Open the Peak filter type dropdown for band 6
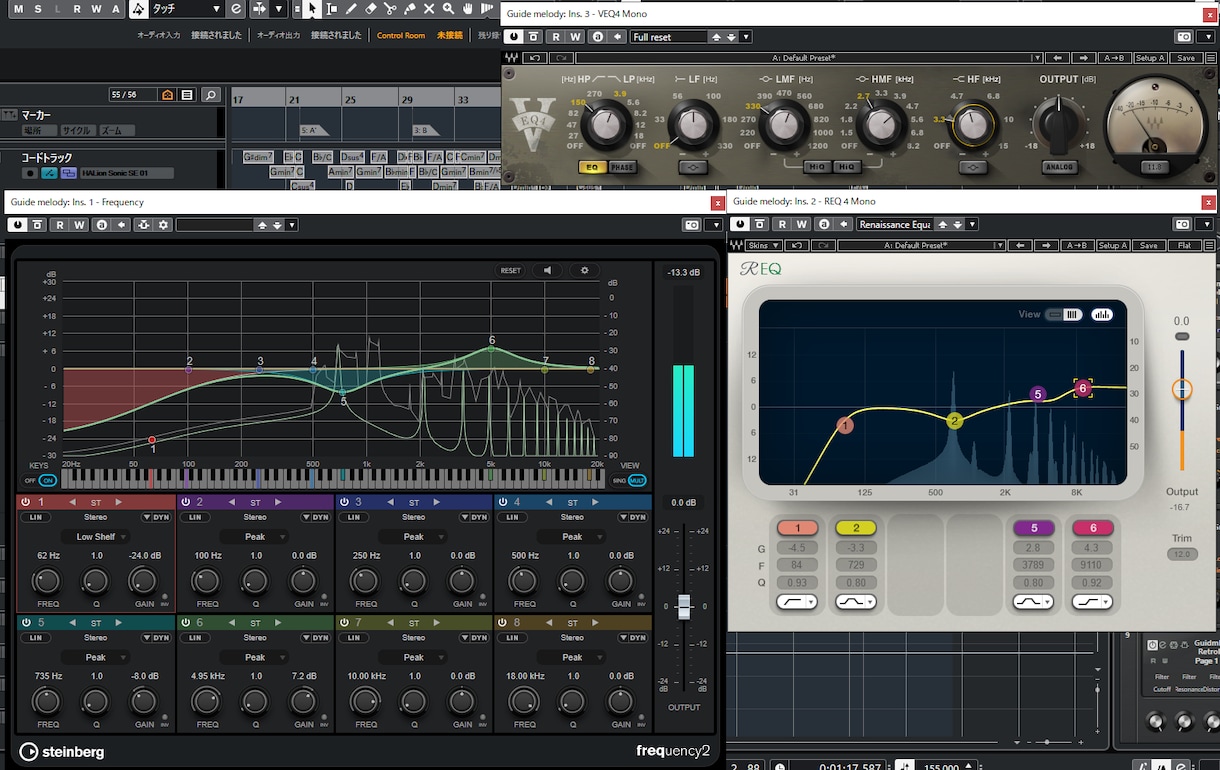The height and width of the screenshot is (770, 1220). pos(255,657)
